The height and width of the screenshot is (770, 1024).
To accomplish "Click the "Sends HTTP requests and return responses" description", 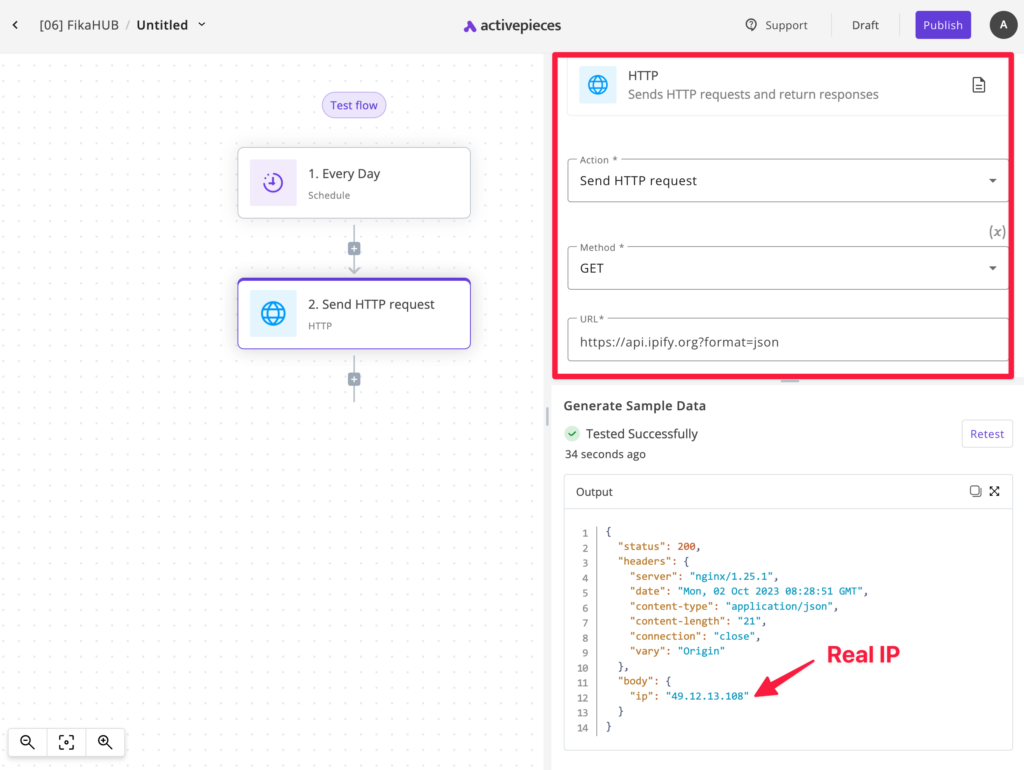I will 753,94.
